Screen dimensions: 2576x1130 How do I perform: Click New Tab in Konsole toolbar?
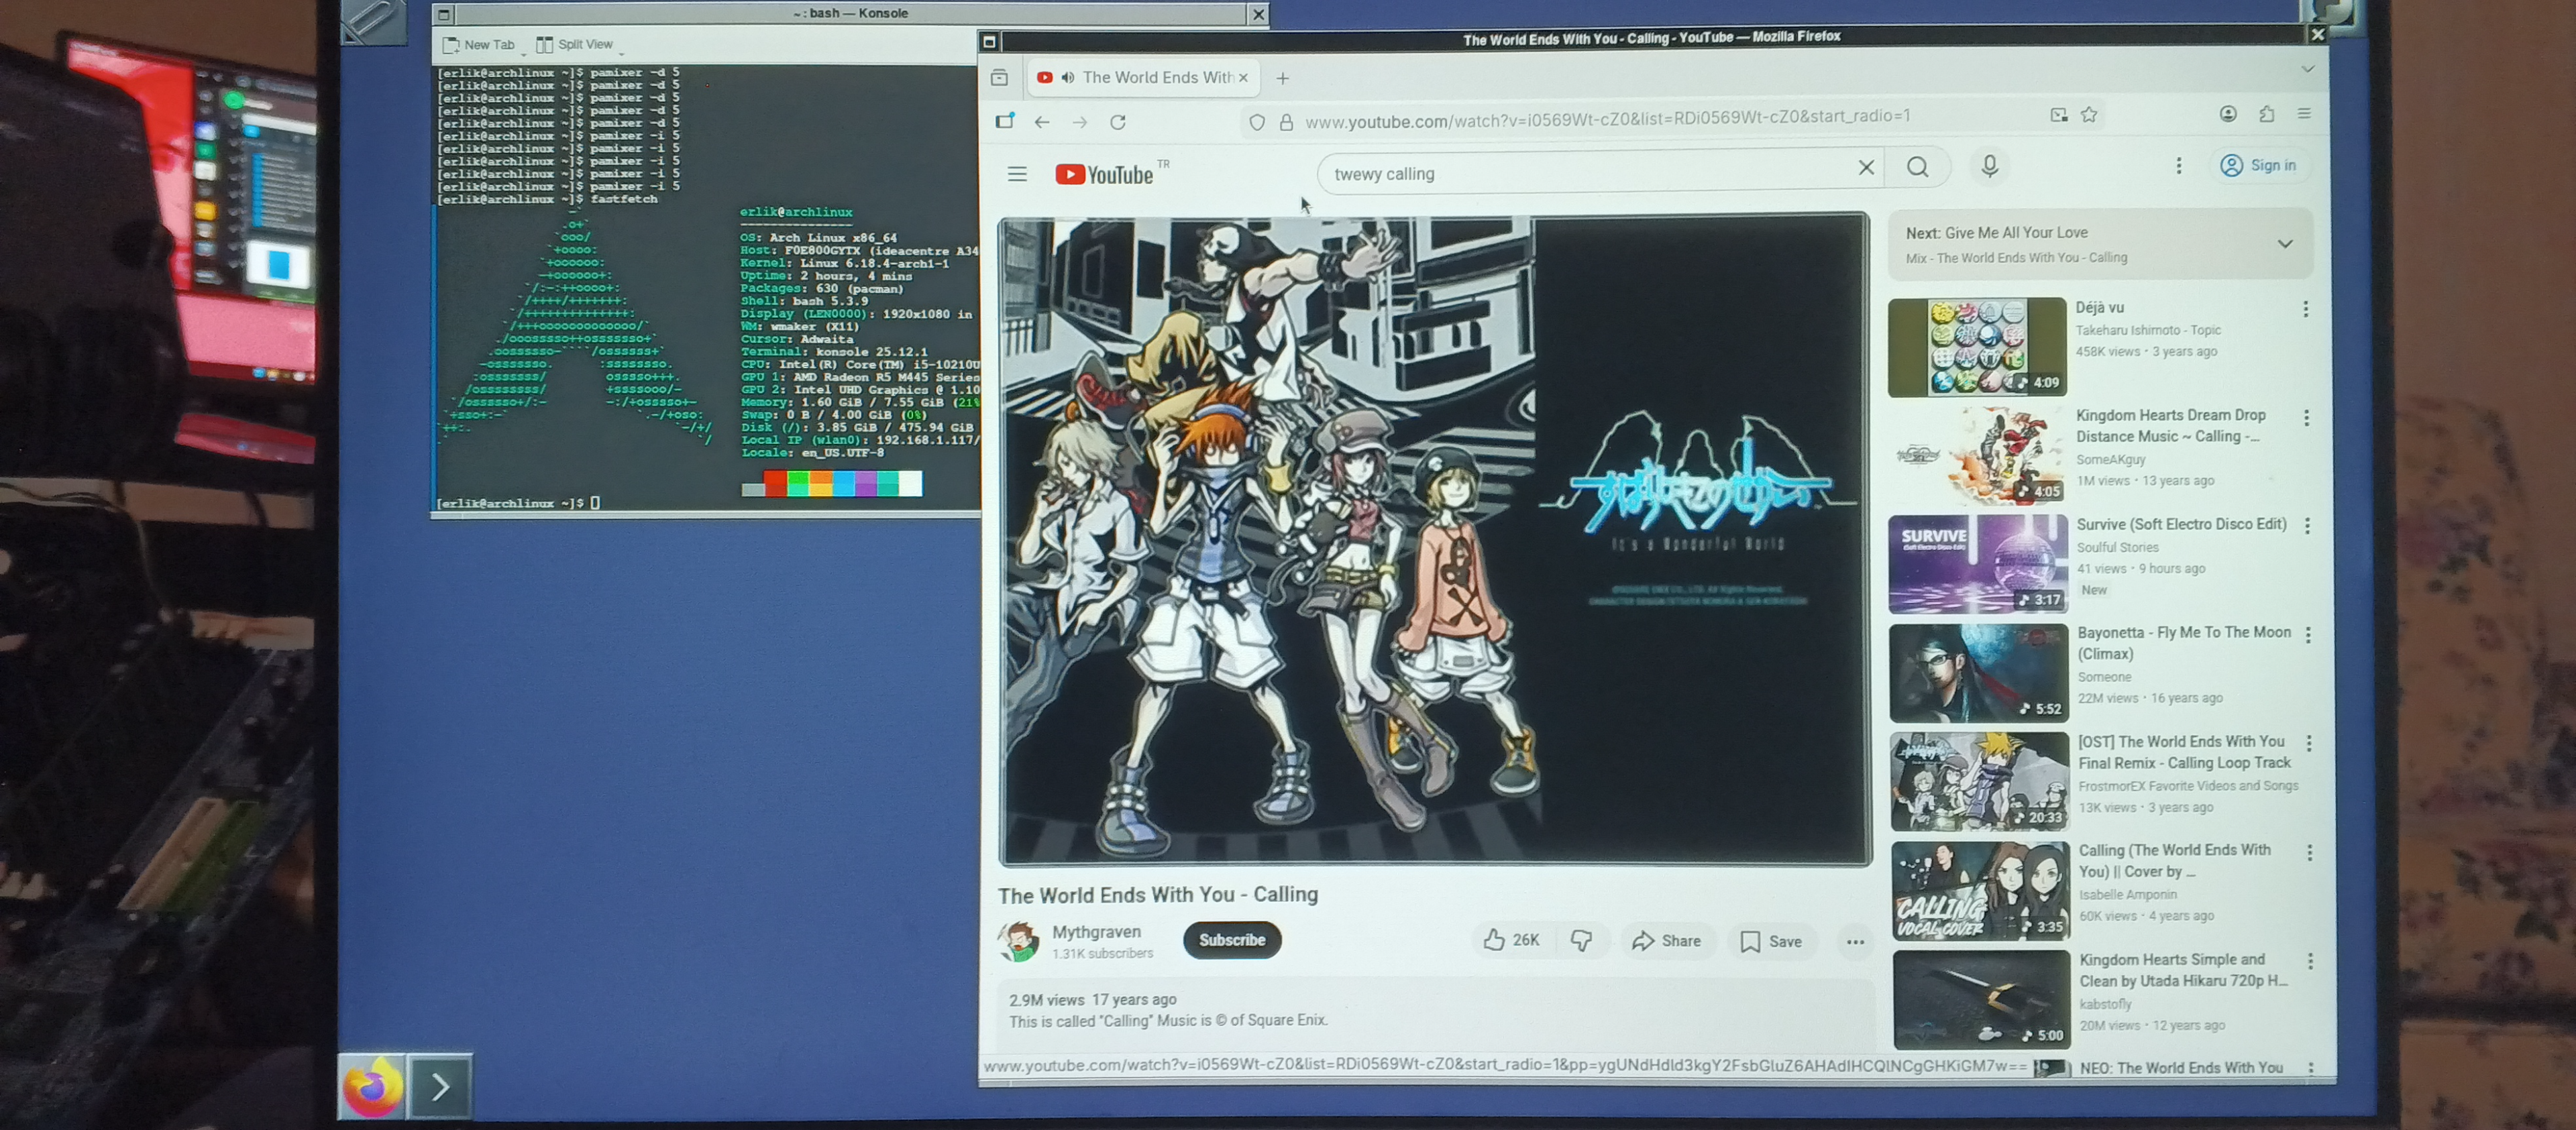click(x=479, y=45)
